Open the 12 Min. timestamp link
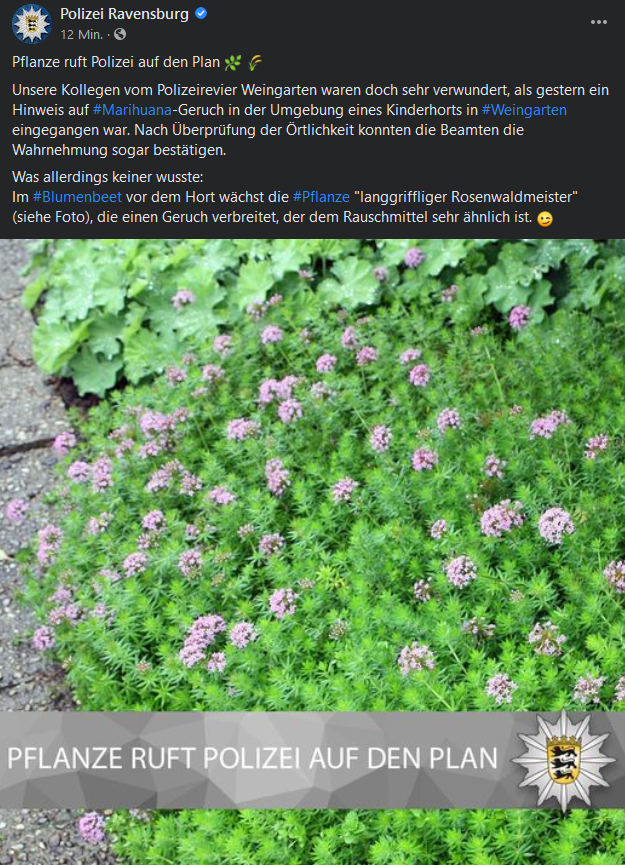 pyautogui.click(x=82, y=34)
